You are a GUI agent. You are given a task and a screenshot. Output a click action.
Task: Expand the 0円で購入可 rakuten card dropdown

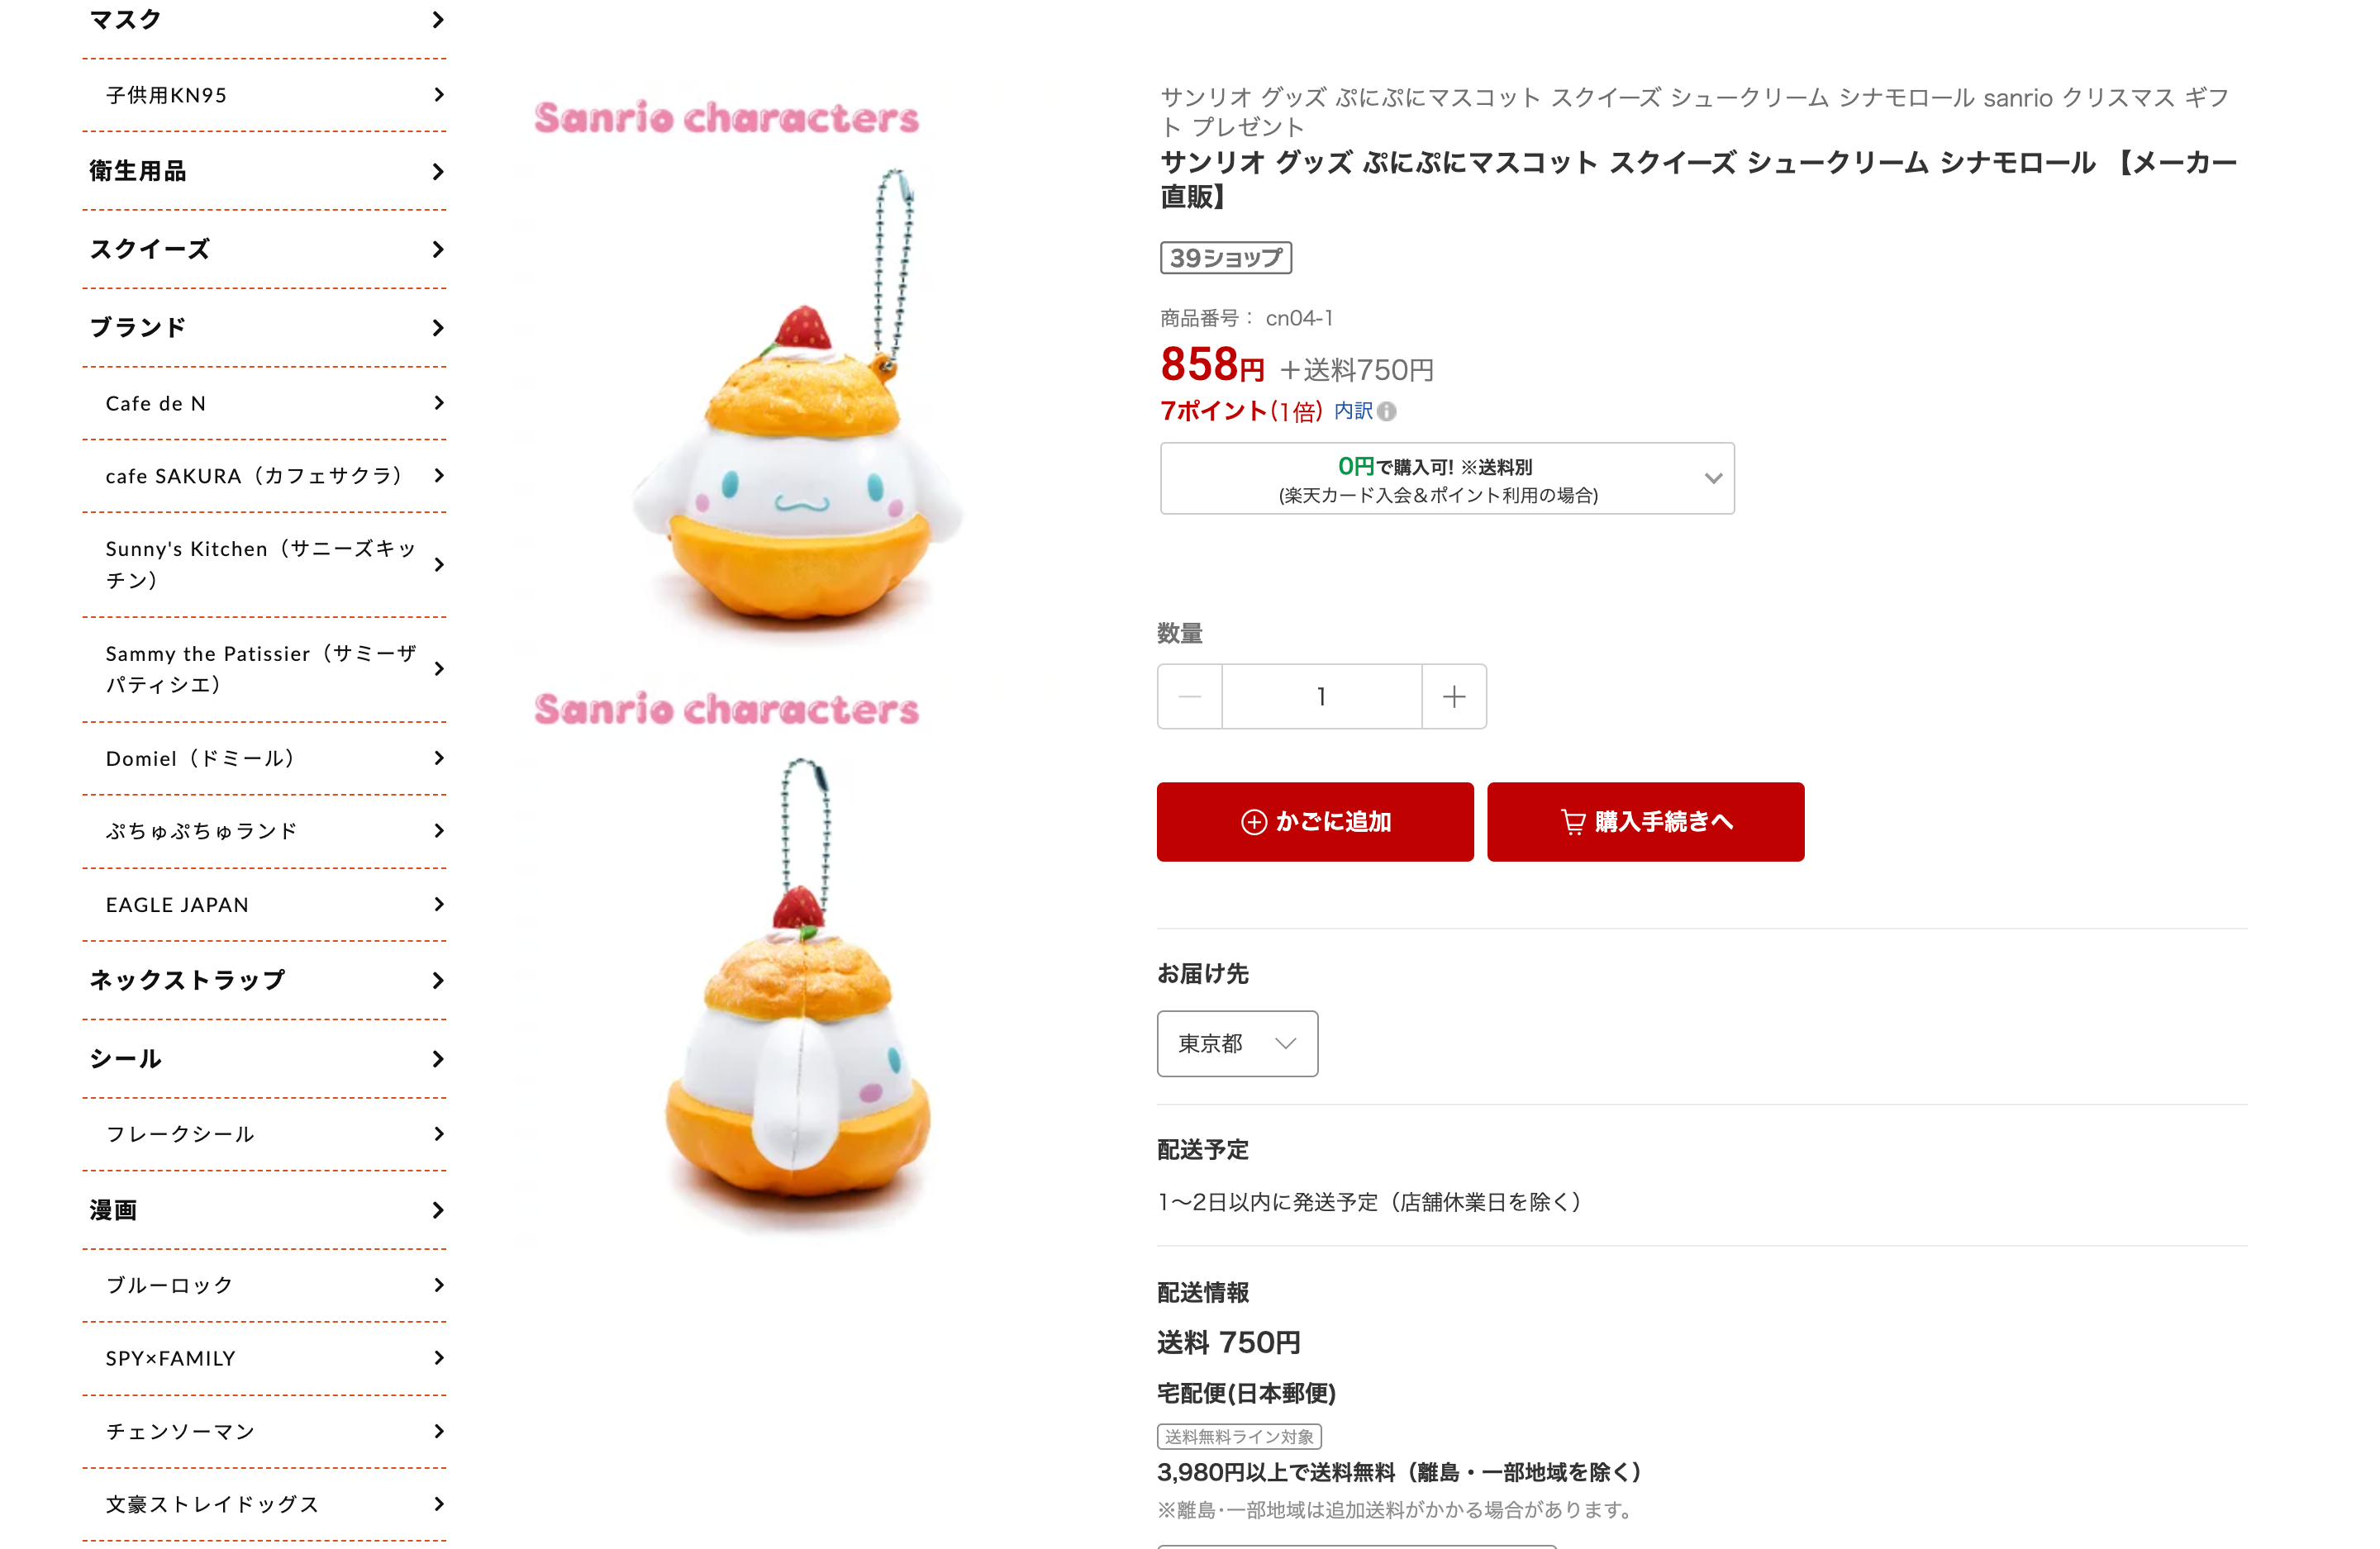pos(1447,479)
